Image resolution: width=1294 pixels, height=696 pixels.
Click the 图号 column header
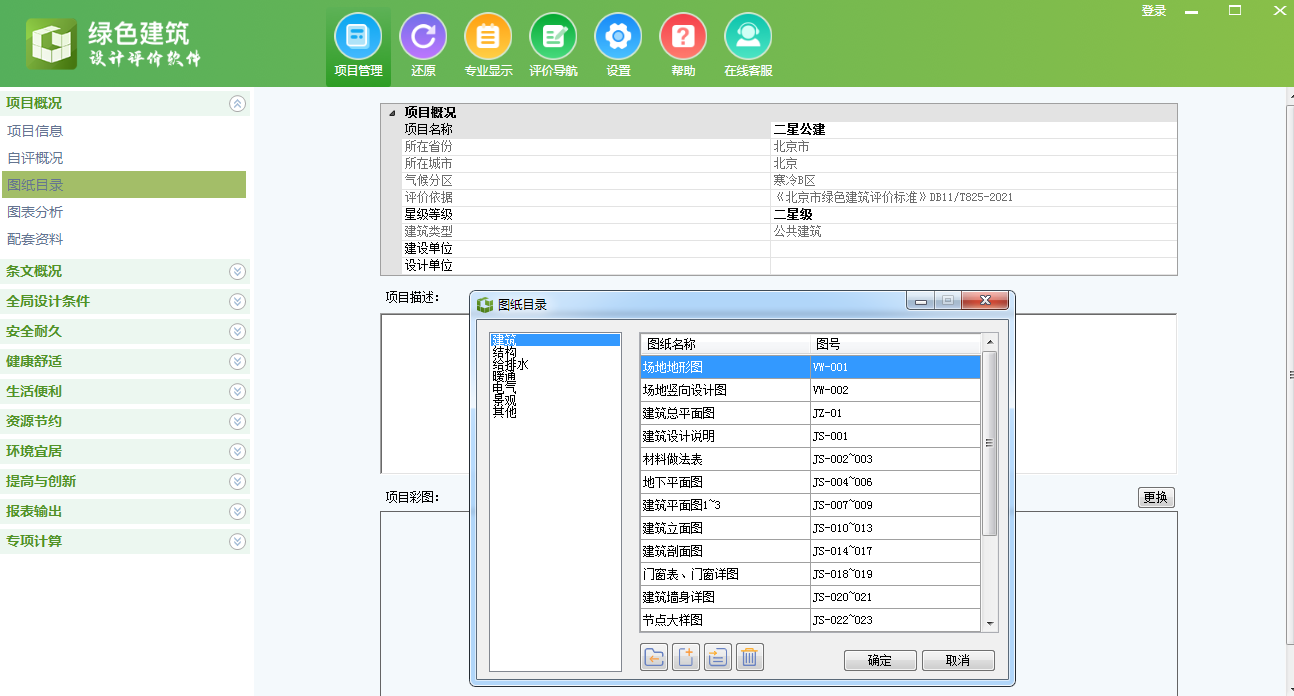895,344
